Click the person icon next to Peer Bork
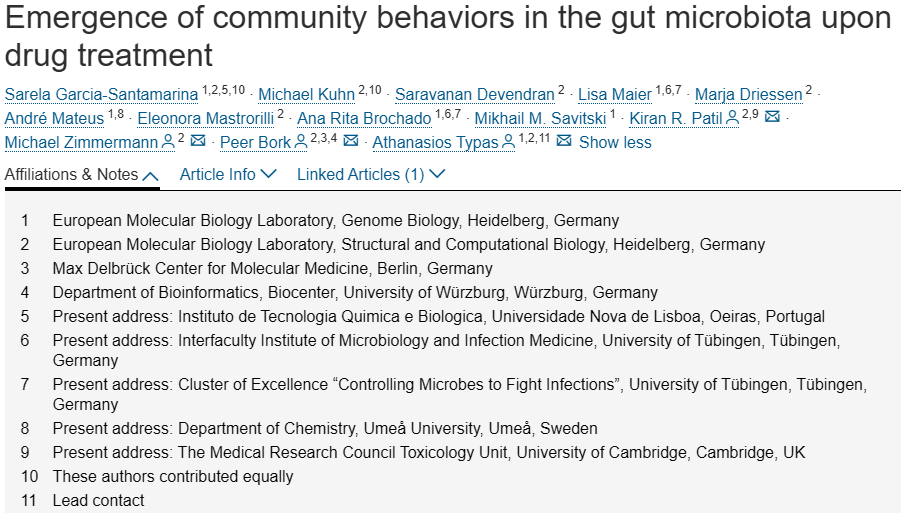This screenshot has height=513, width=901. click(x=301, y=142)
